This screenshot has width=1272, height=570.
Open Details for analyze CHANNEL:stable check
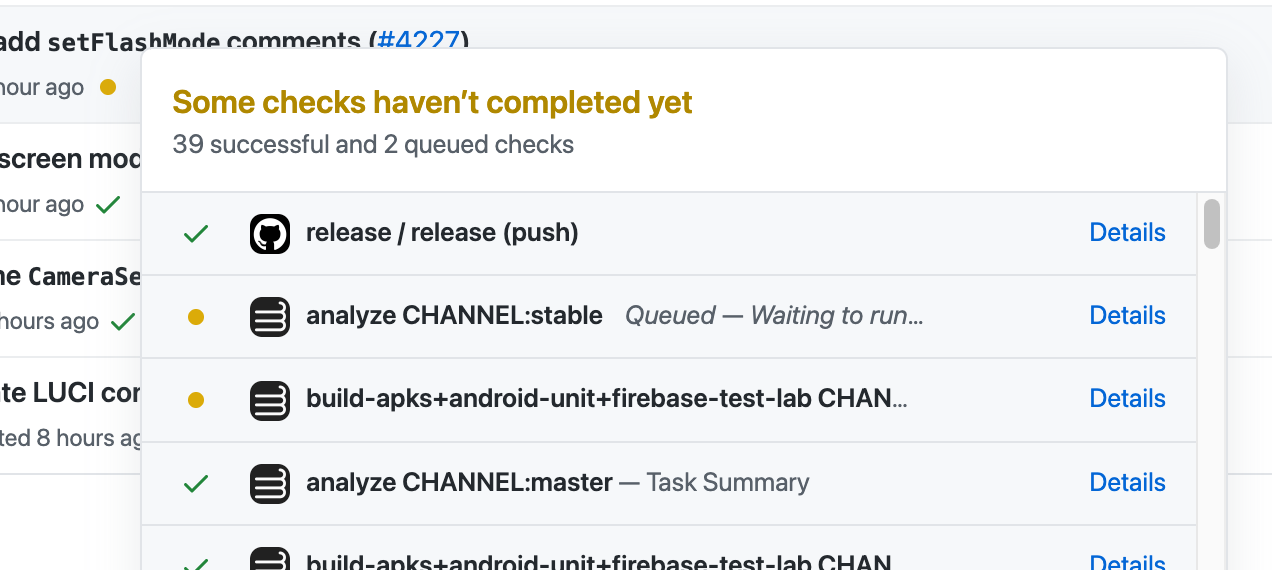point(1127,315)
